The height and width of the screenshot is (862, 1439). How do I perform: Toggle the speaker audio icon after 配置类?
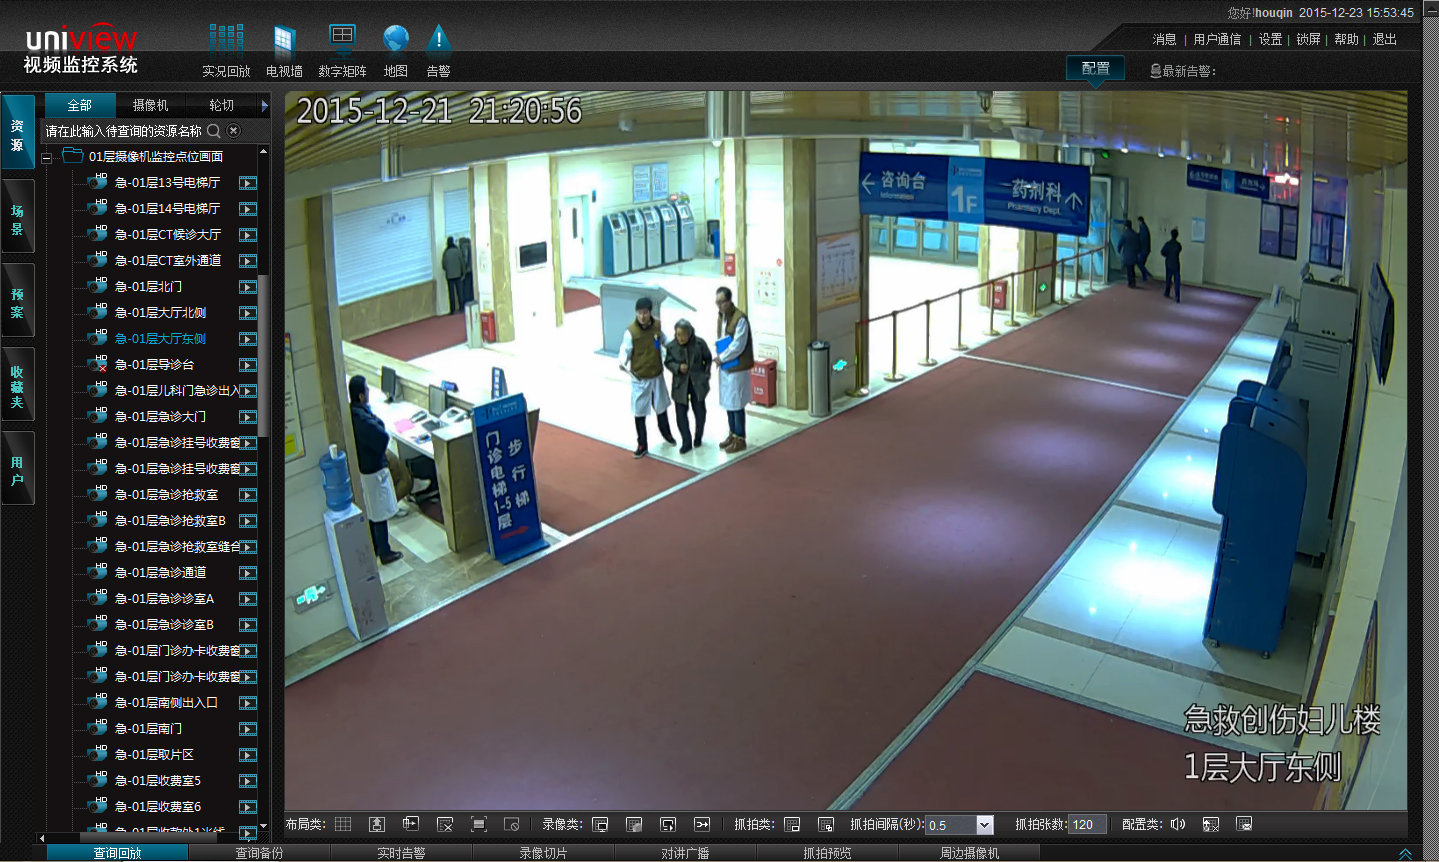click(1178, 824)
